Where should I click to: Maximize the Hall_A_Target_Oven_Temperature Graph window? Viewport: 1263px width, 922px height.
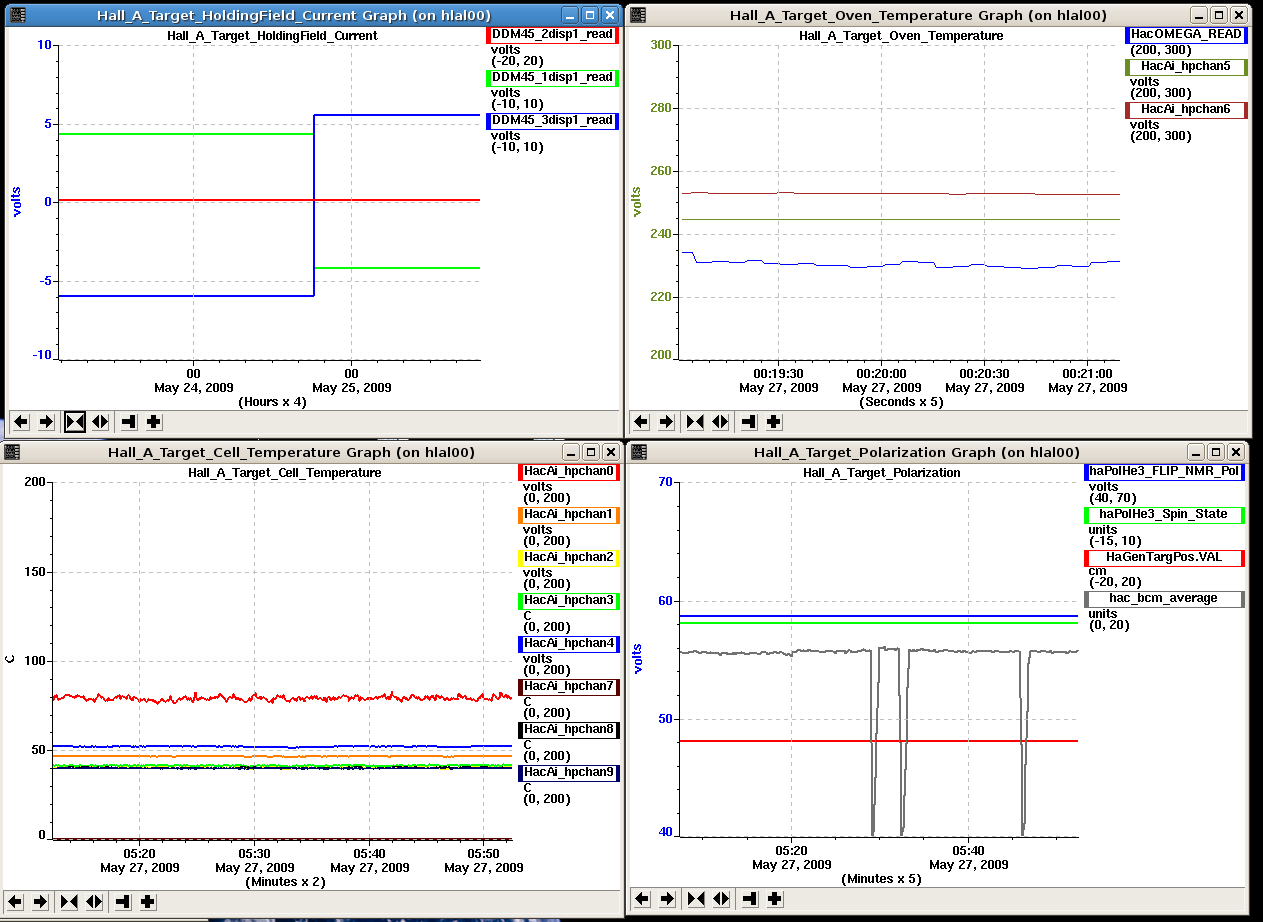(x=1218, y=15)
